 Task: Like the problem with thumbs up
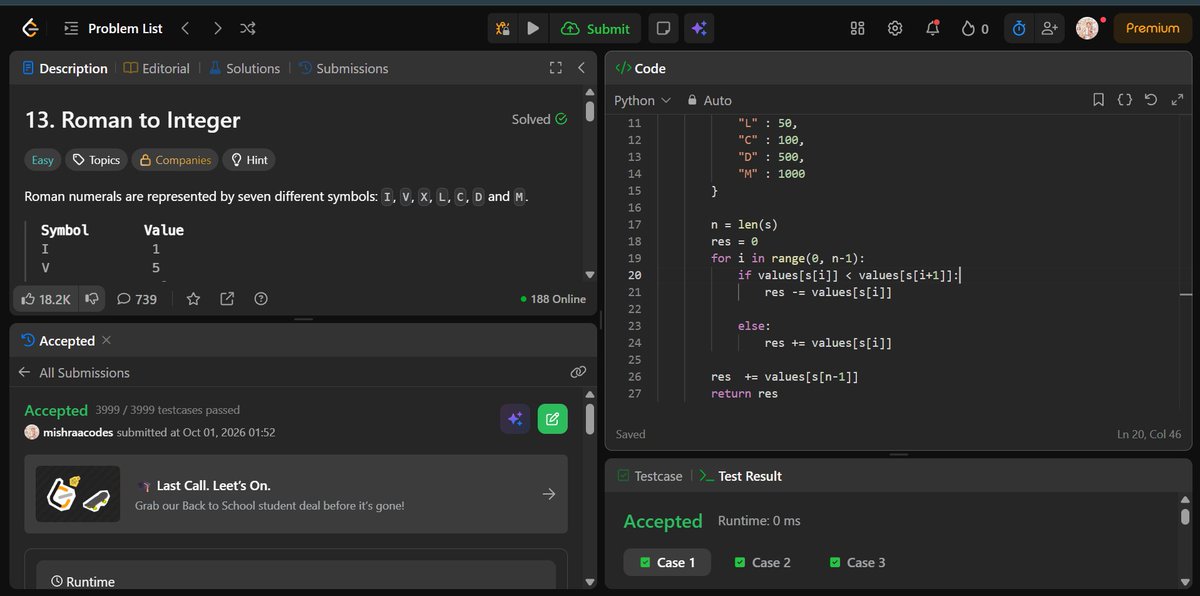coord(46,299)
